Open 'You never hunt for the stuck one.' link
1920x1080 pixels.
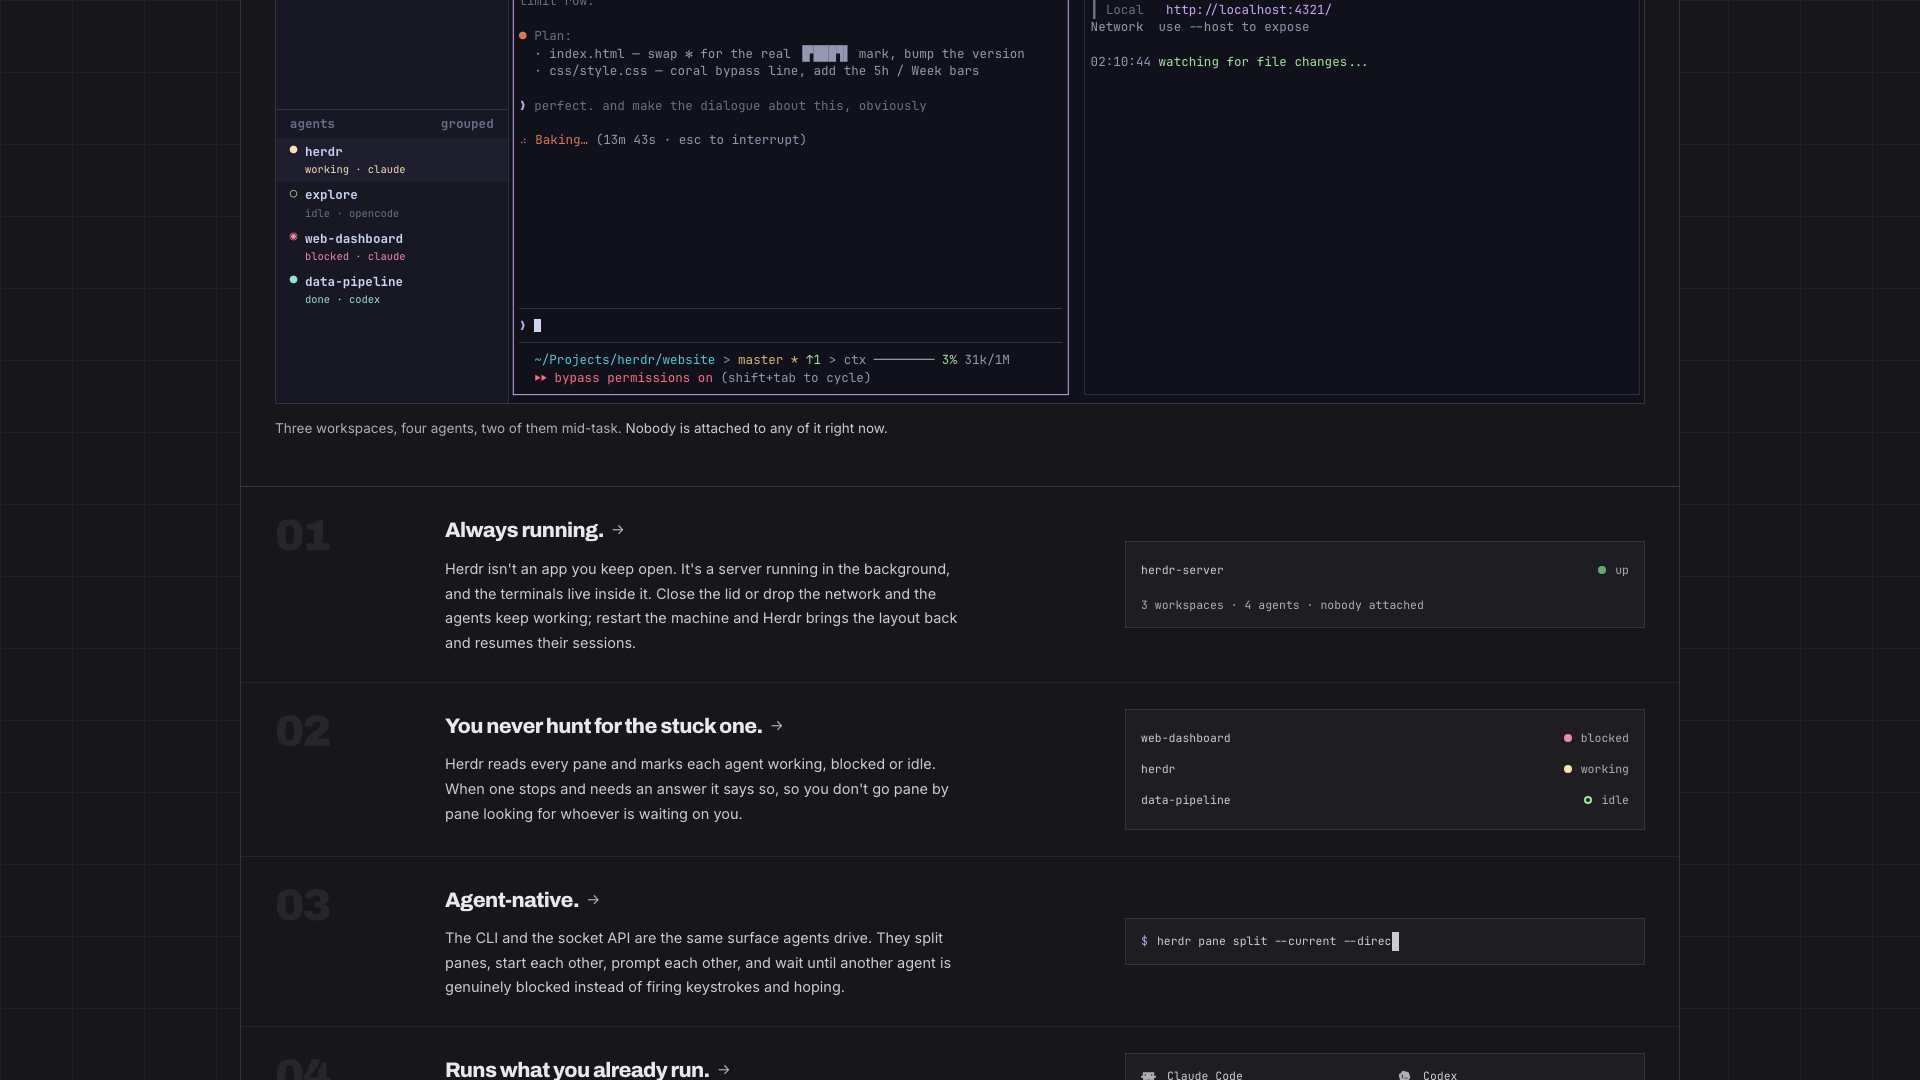[603, 726]
